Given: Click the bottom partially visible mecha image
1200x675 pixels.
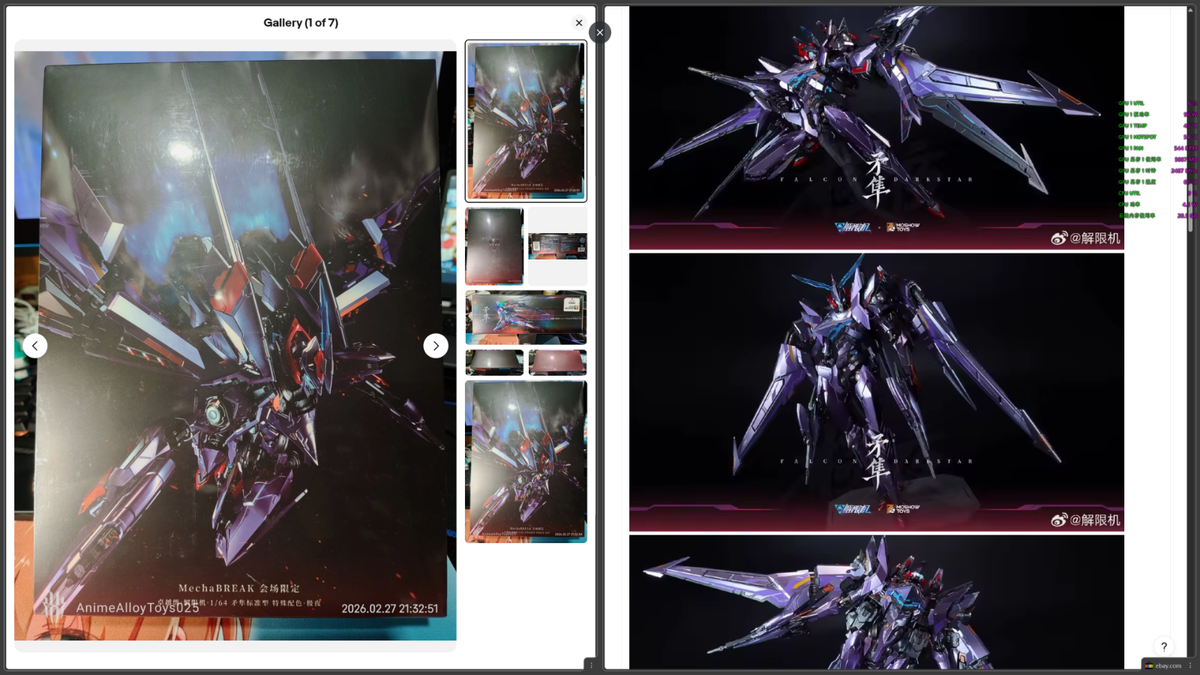Looking at the screenshot, I should coord(876,602).
